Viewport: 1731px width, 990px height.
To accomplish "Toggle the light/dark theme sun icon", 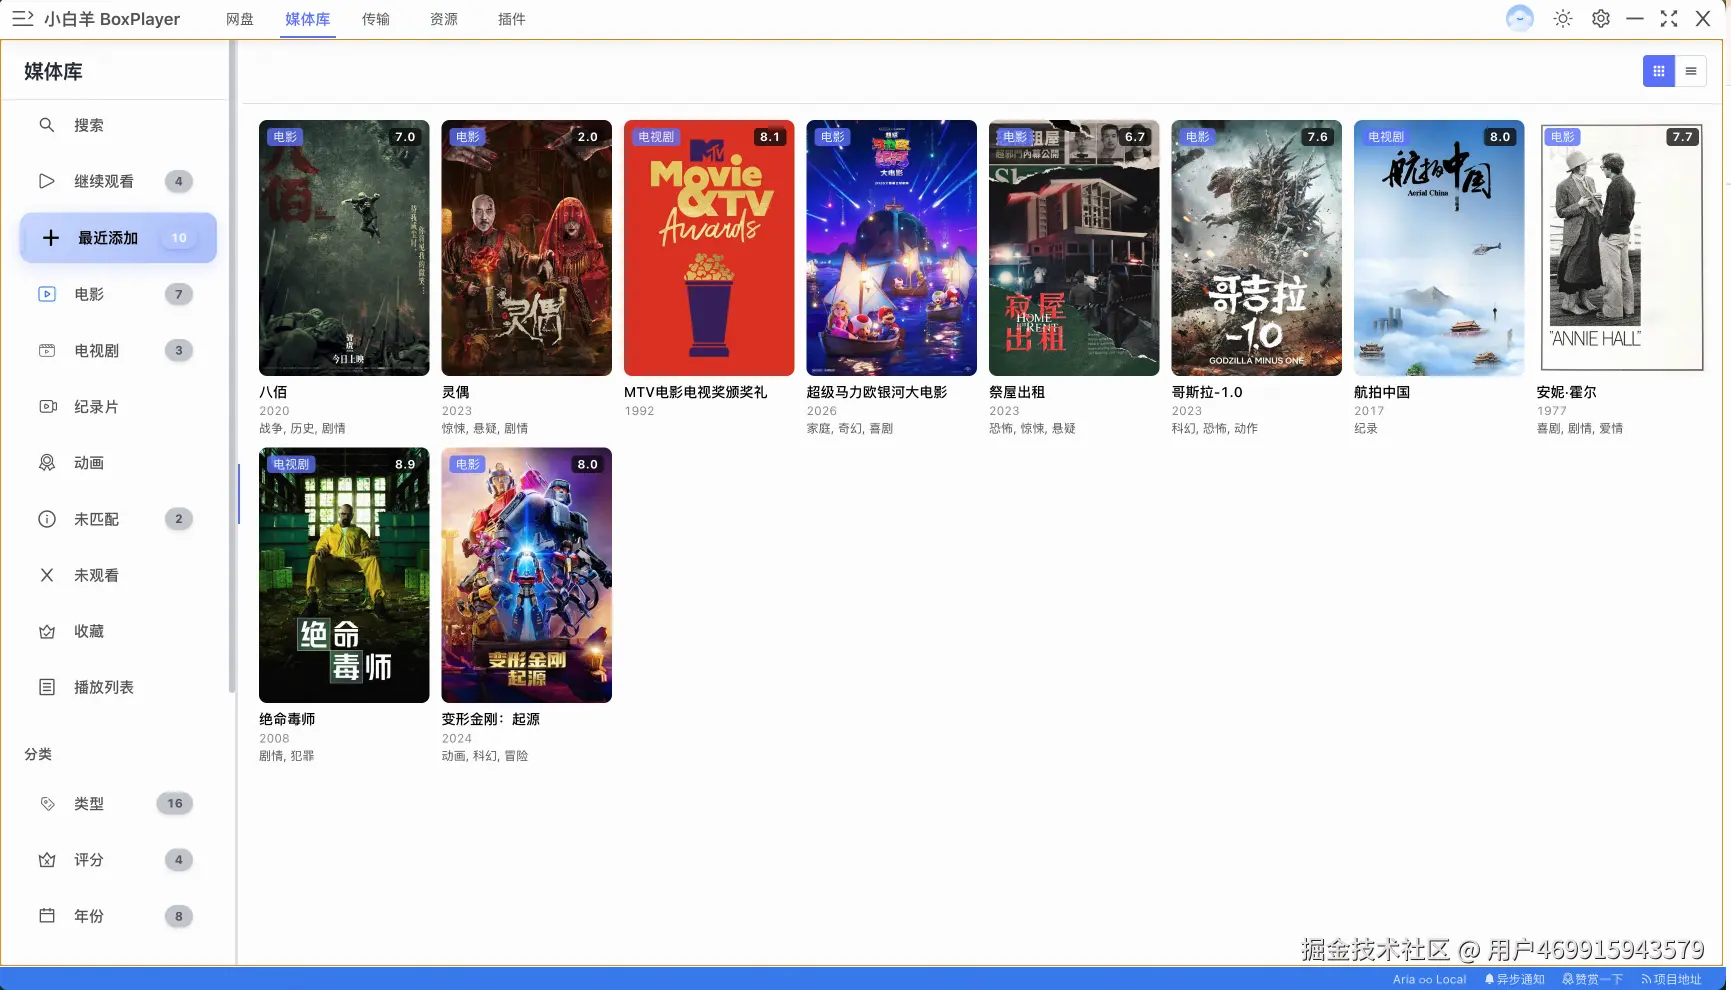I will tap(1563, 19).
